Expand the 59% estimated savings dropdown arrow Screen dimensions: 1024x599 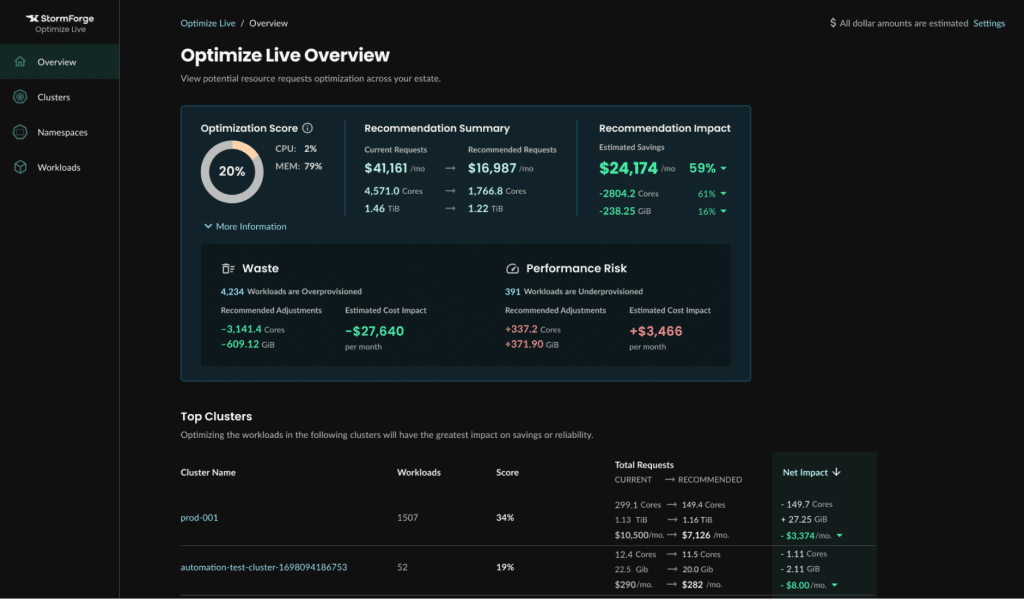[x=724, y=169]
